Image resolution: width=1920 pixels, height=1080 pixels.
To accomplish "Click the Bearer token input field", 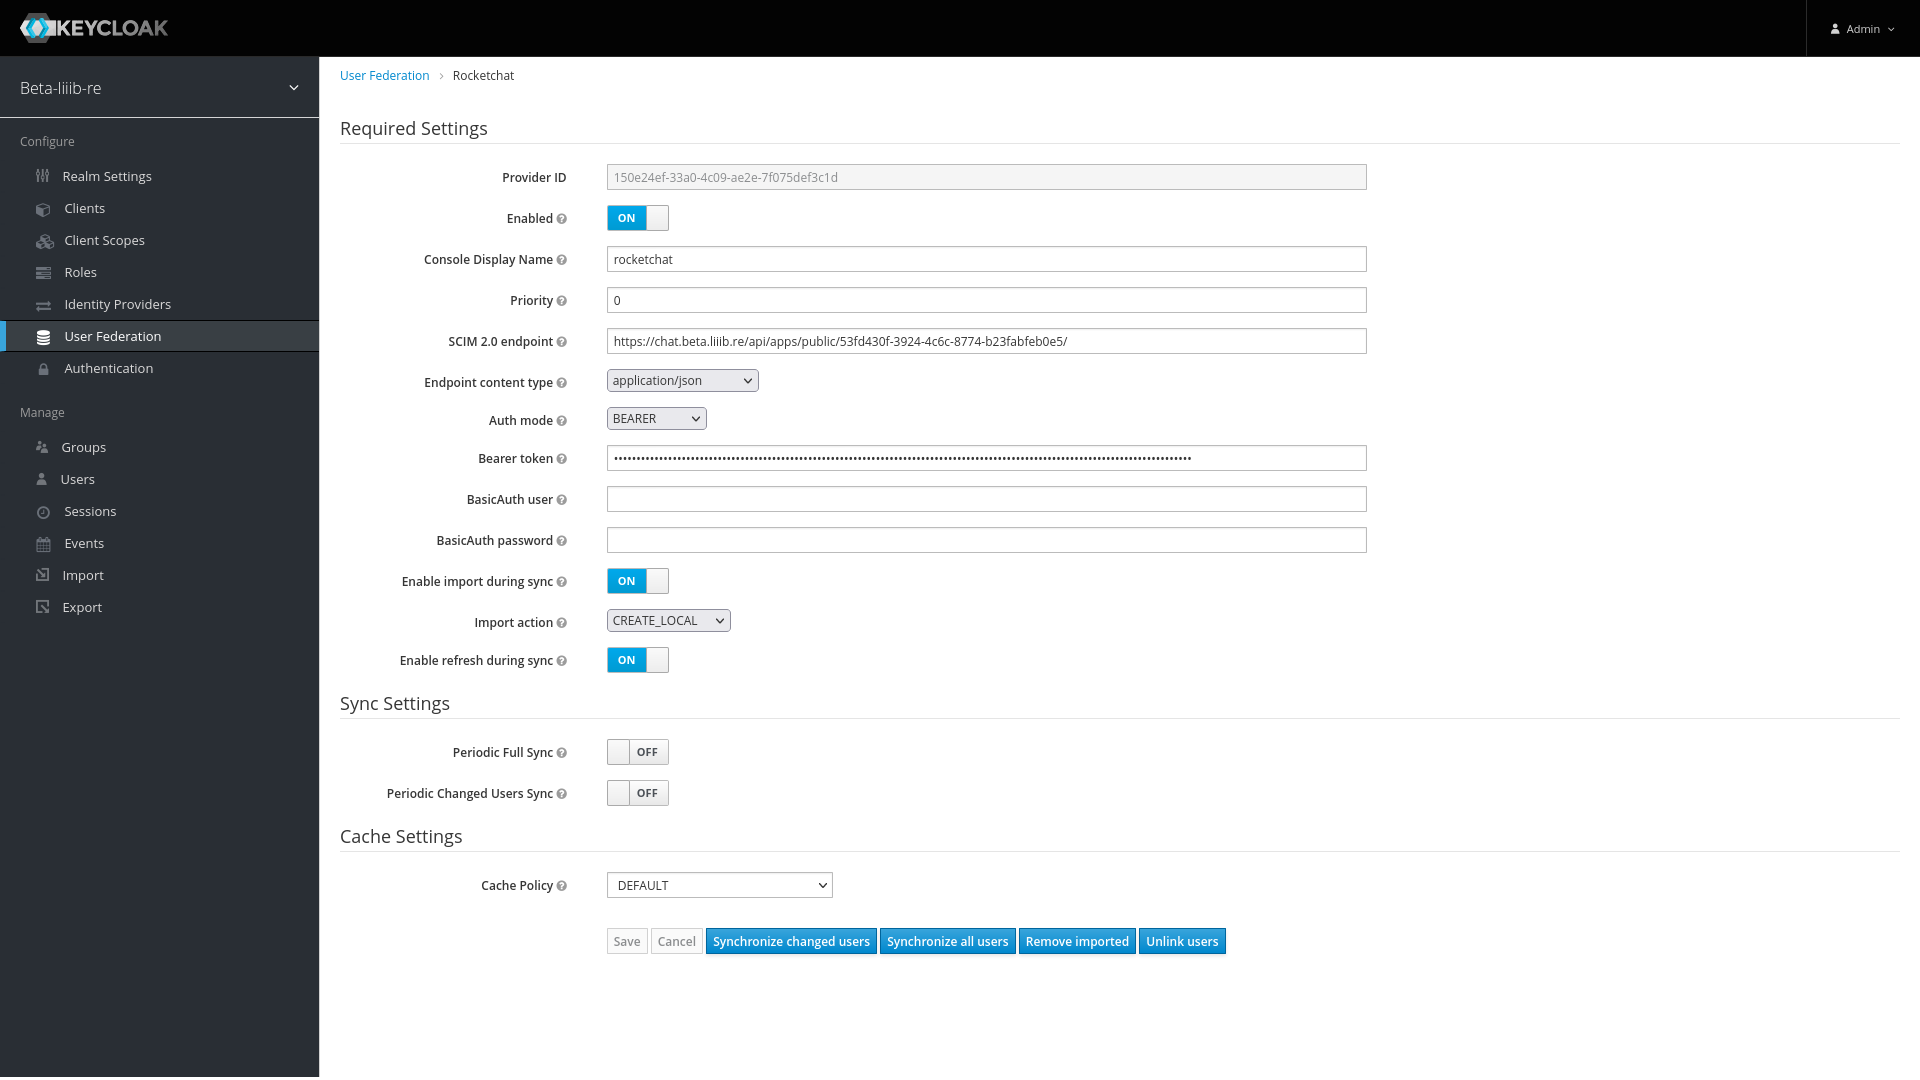I will (986, 458).
